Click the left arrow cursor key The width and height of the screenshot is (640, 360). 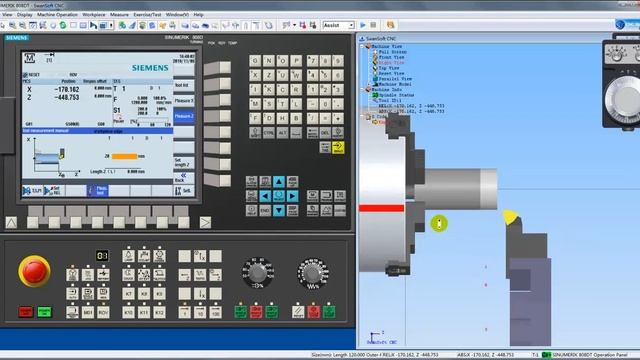point(265,196)
